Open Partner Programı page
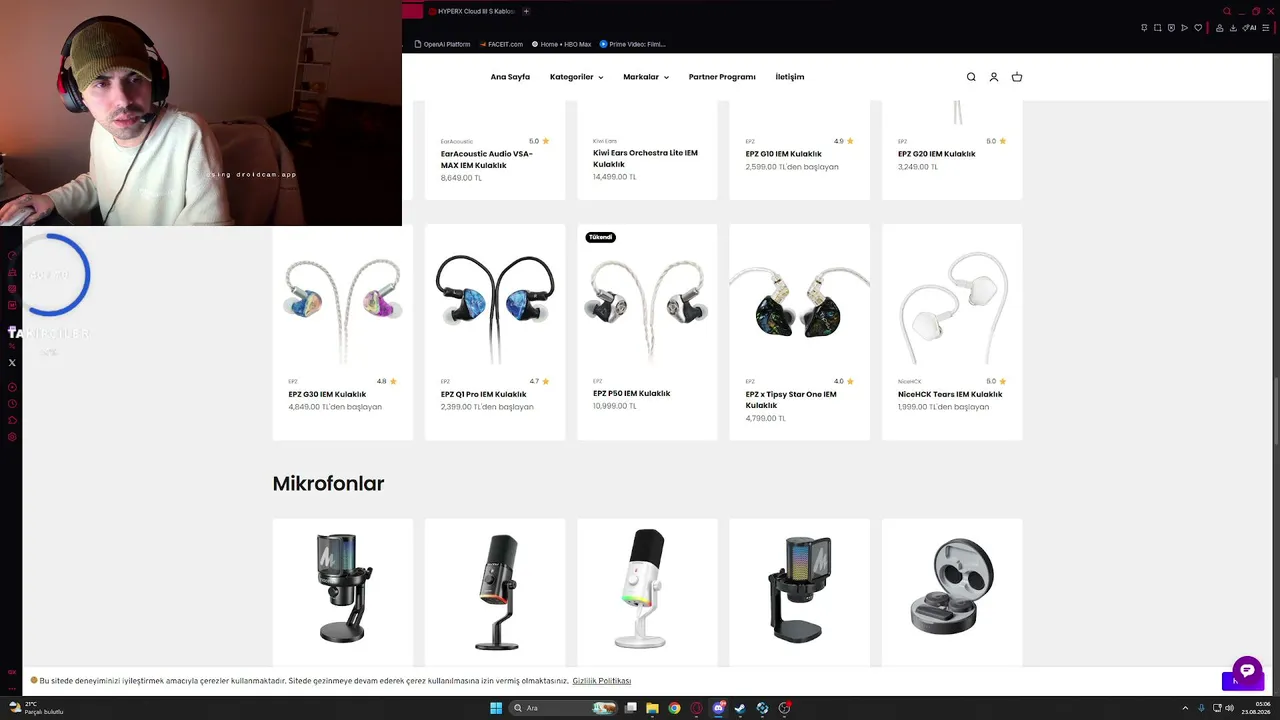This screenshot has height=720, width=1280. tap(722, 77)
